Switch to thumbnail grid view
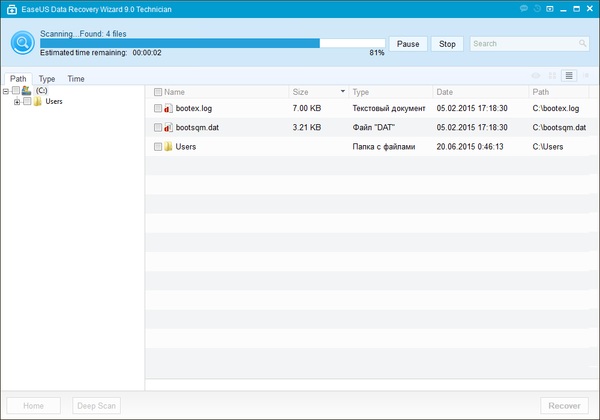The image size is (600, 420). [x=552, y=76]
